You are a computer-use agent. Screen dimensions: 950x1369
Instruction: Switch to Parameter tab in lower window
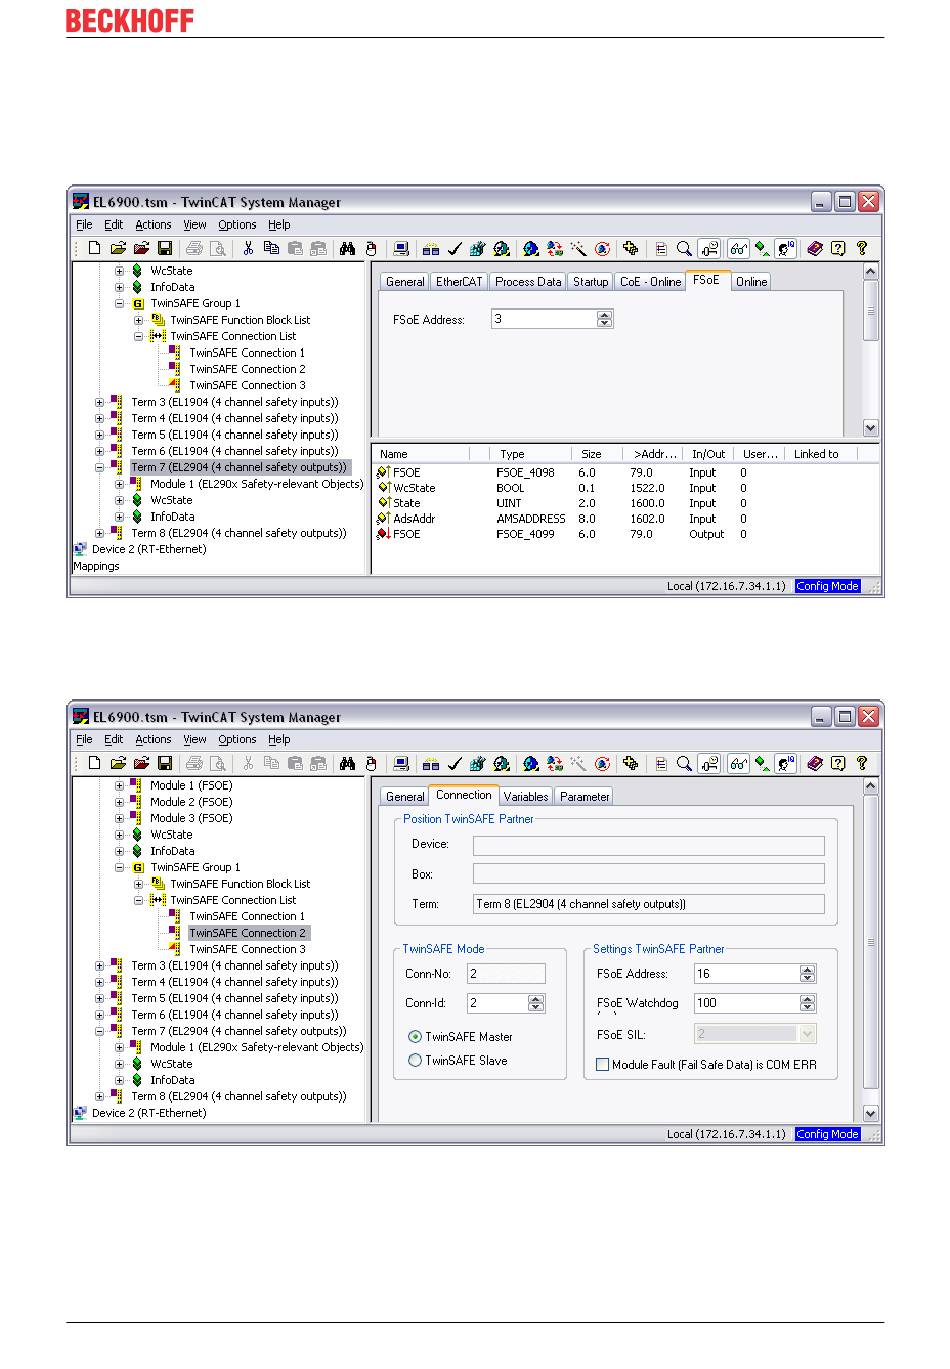pos(584,797)
